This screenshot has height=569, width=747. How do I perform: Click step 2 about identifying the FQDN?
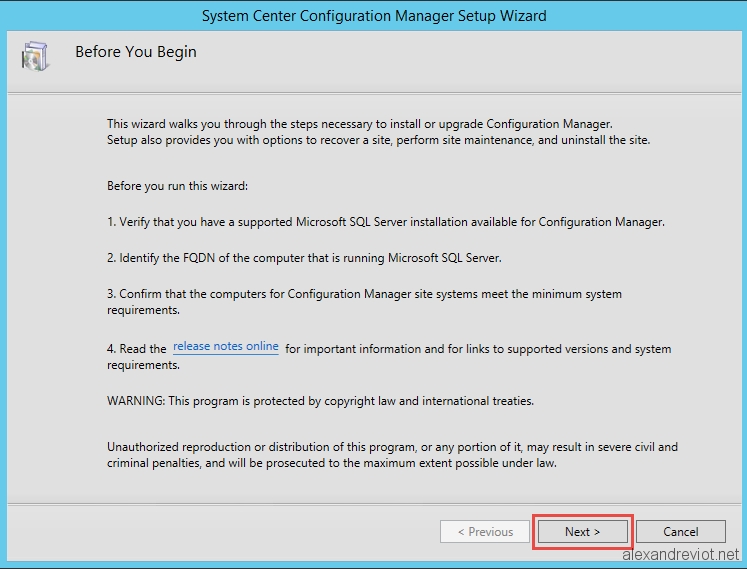pyautogui.click(x=304, y=258)
